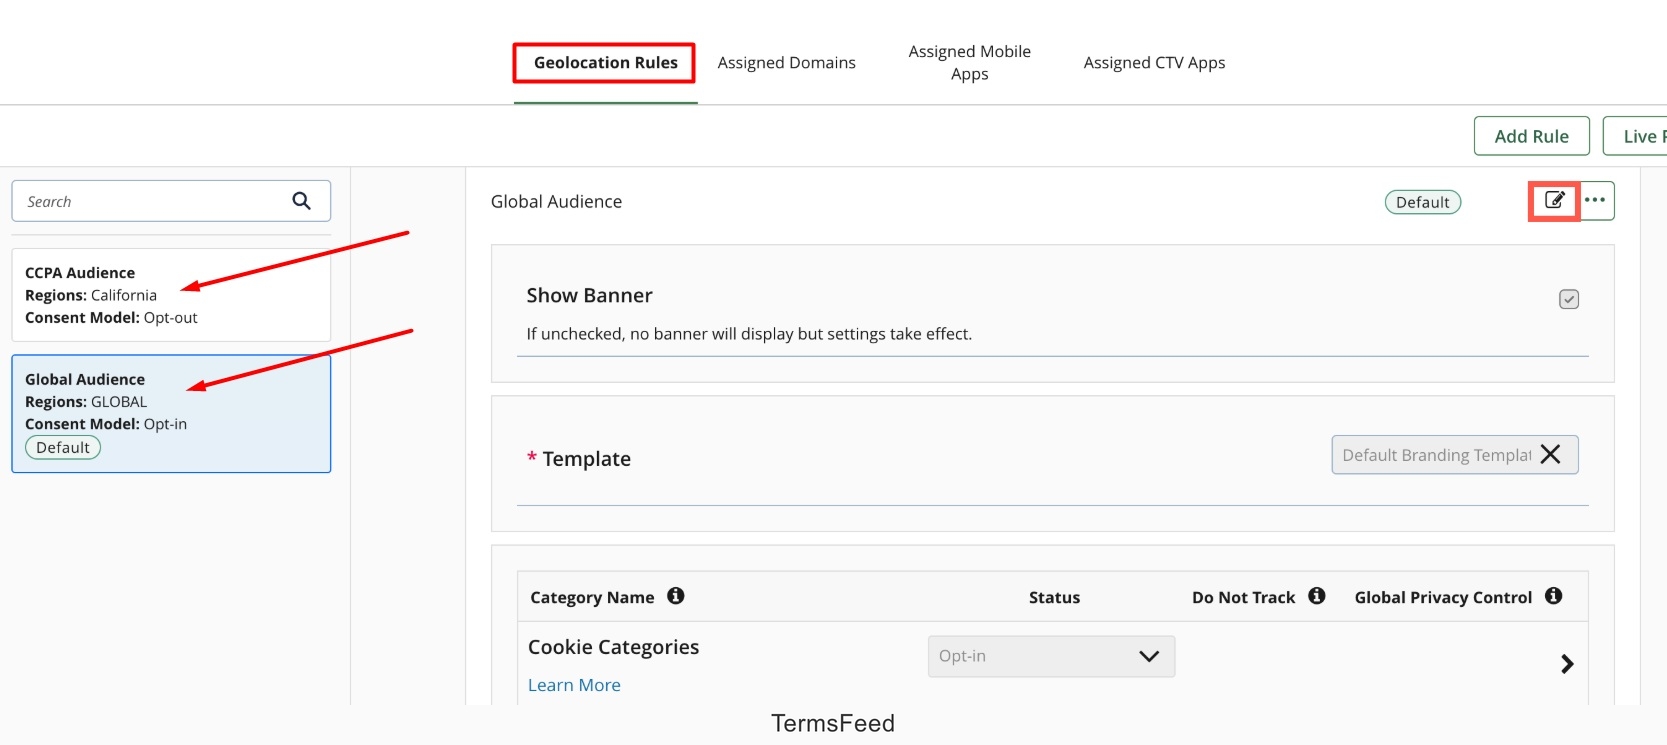Click the Status column header

[1054, 597]
